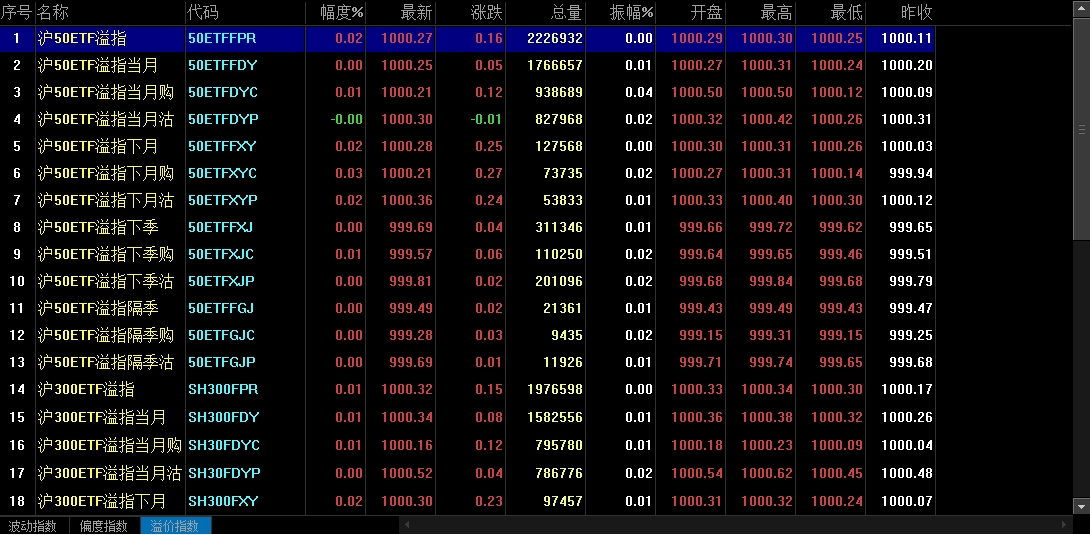1090x535 pixels.
Task: Switch to the 波动指数 tab
Action: 33,526
